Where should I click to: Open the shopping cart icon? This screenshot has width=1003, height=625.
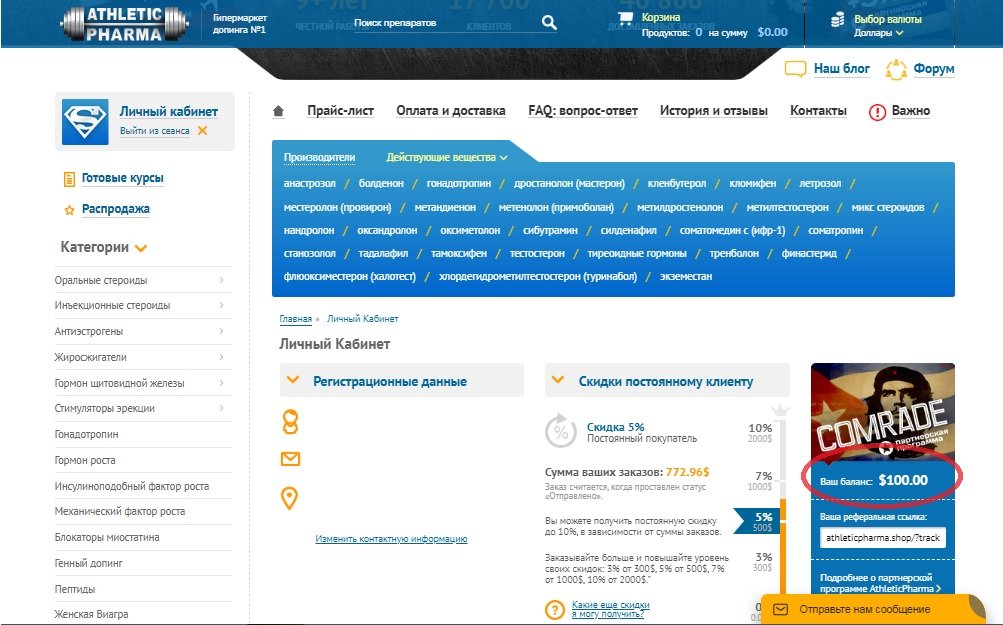[x=626, y=17]
